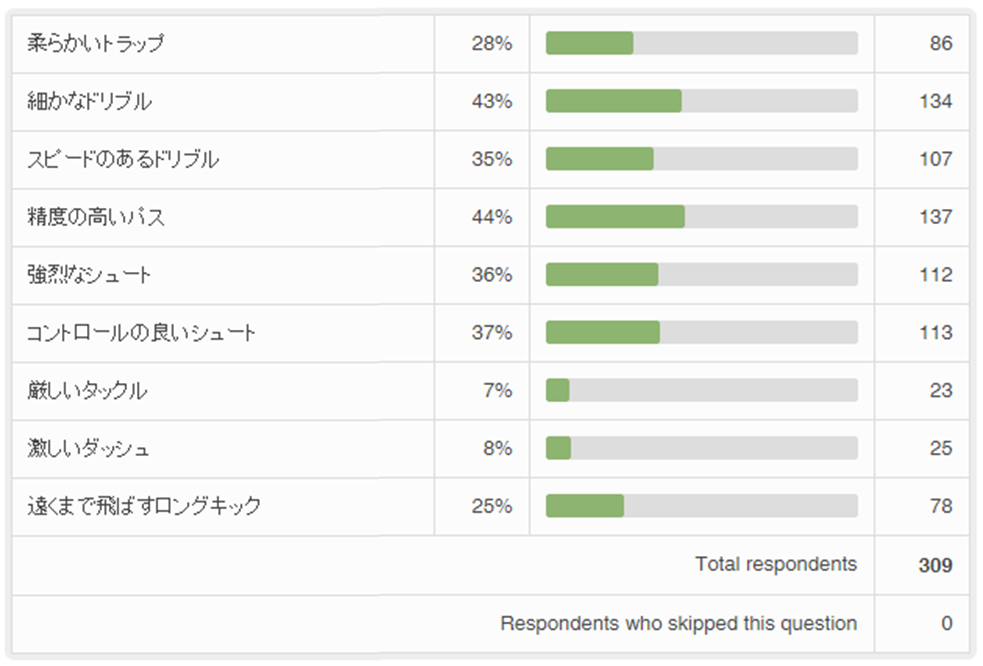Screen dimensions: 983x666
Task: Click the 強烈なシュート label
Action: pos(90,275)
